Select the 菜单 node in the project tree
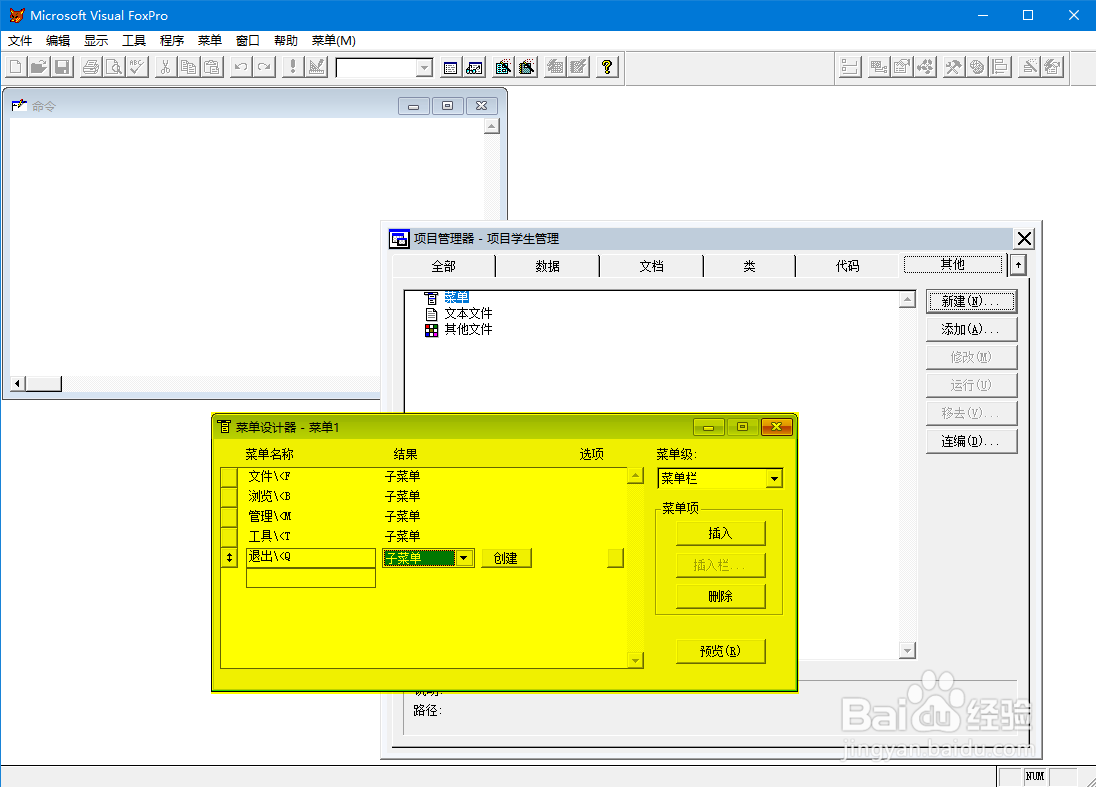The height and width of the screenshot is (787, 1096). point(456,297)
